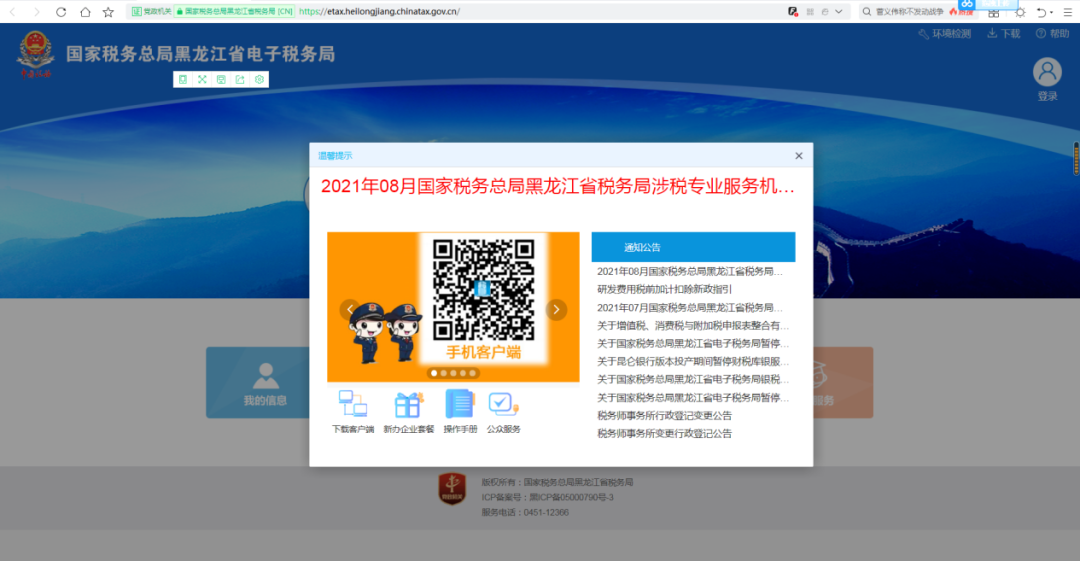Open the 帮助 help link
This screenshot has height=561, width=1080.
point(1052,34)
